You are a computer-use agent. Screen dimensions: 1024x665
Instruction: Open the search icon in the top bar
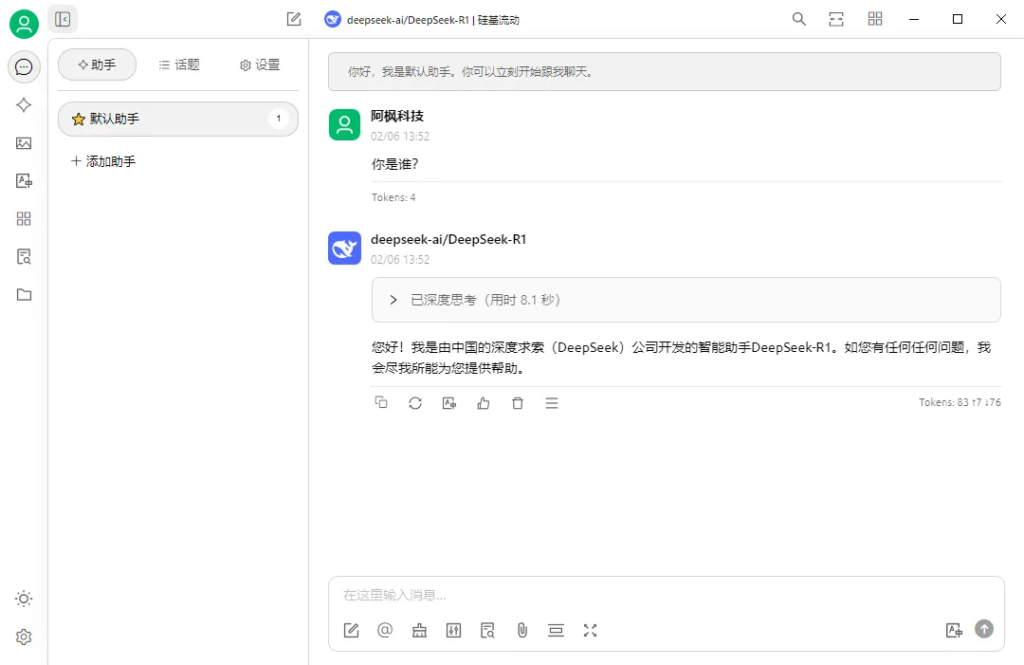point(799,19)
